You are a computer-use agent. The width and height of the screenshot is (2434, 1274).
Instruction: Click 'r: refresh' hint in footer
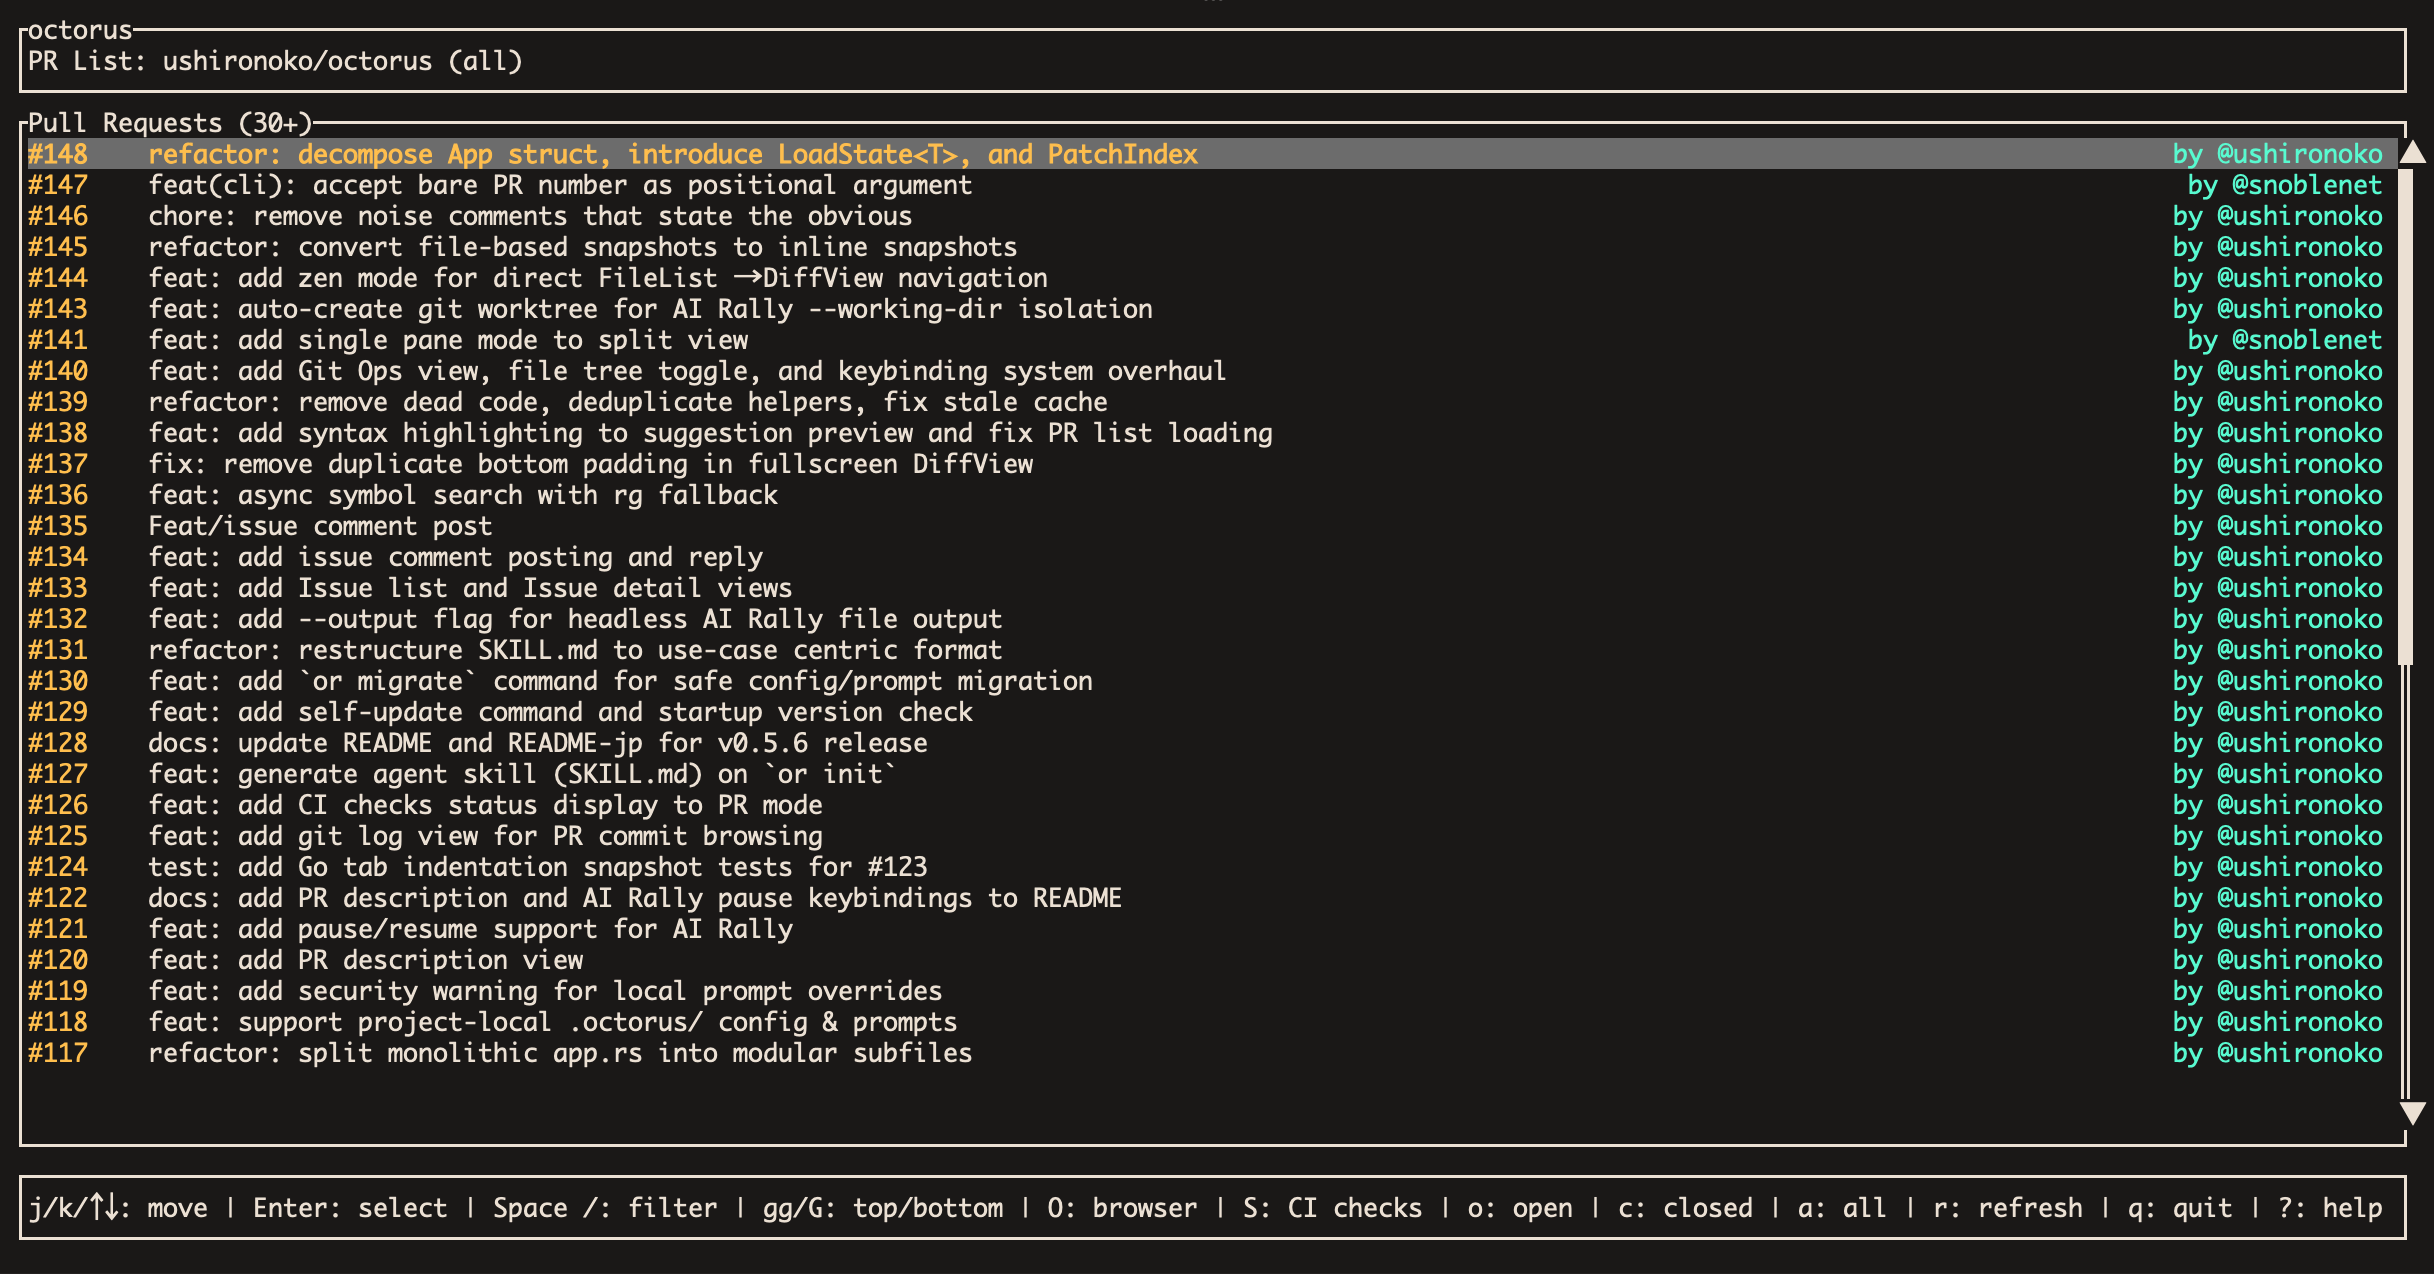(2008, 1208)
